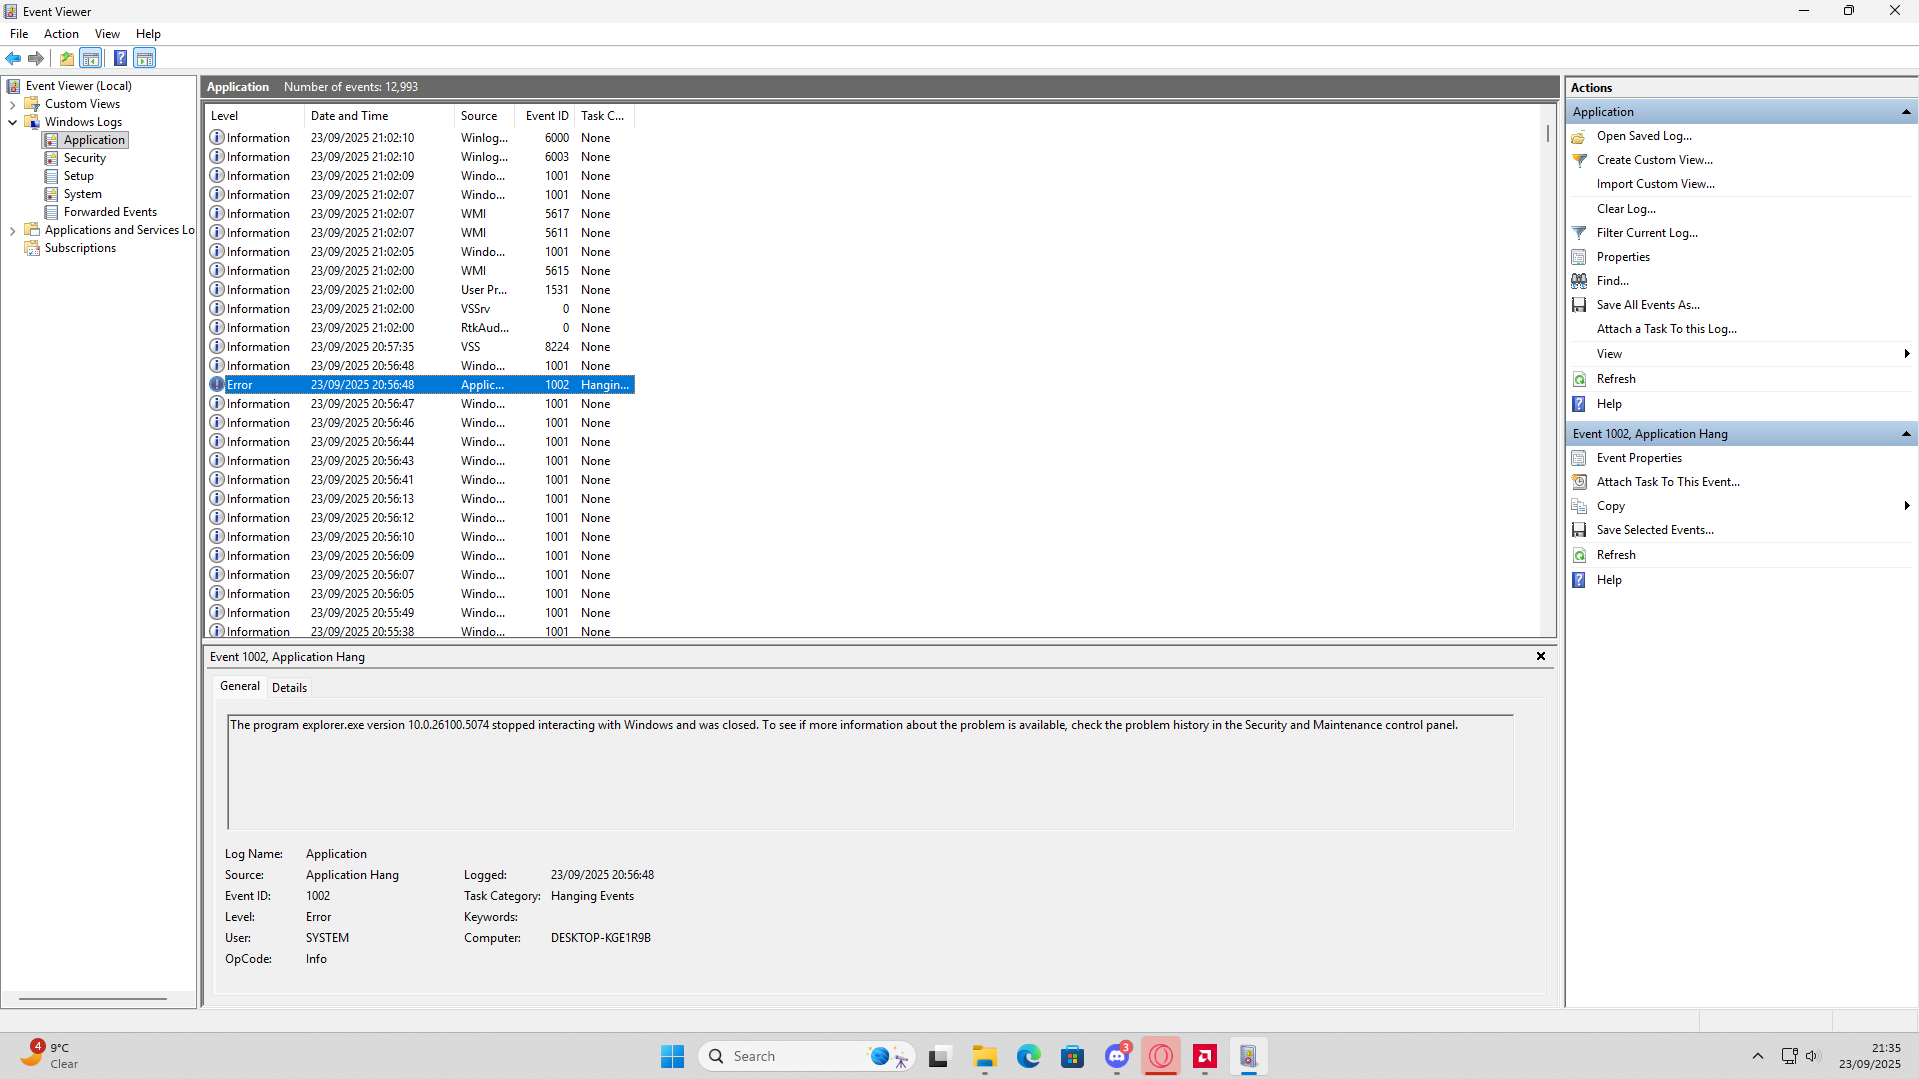Click the Error level icon on the 1002 event row

(x=217, y=385)
